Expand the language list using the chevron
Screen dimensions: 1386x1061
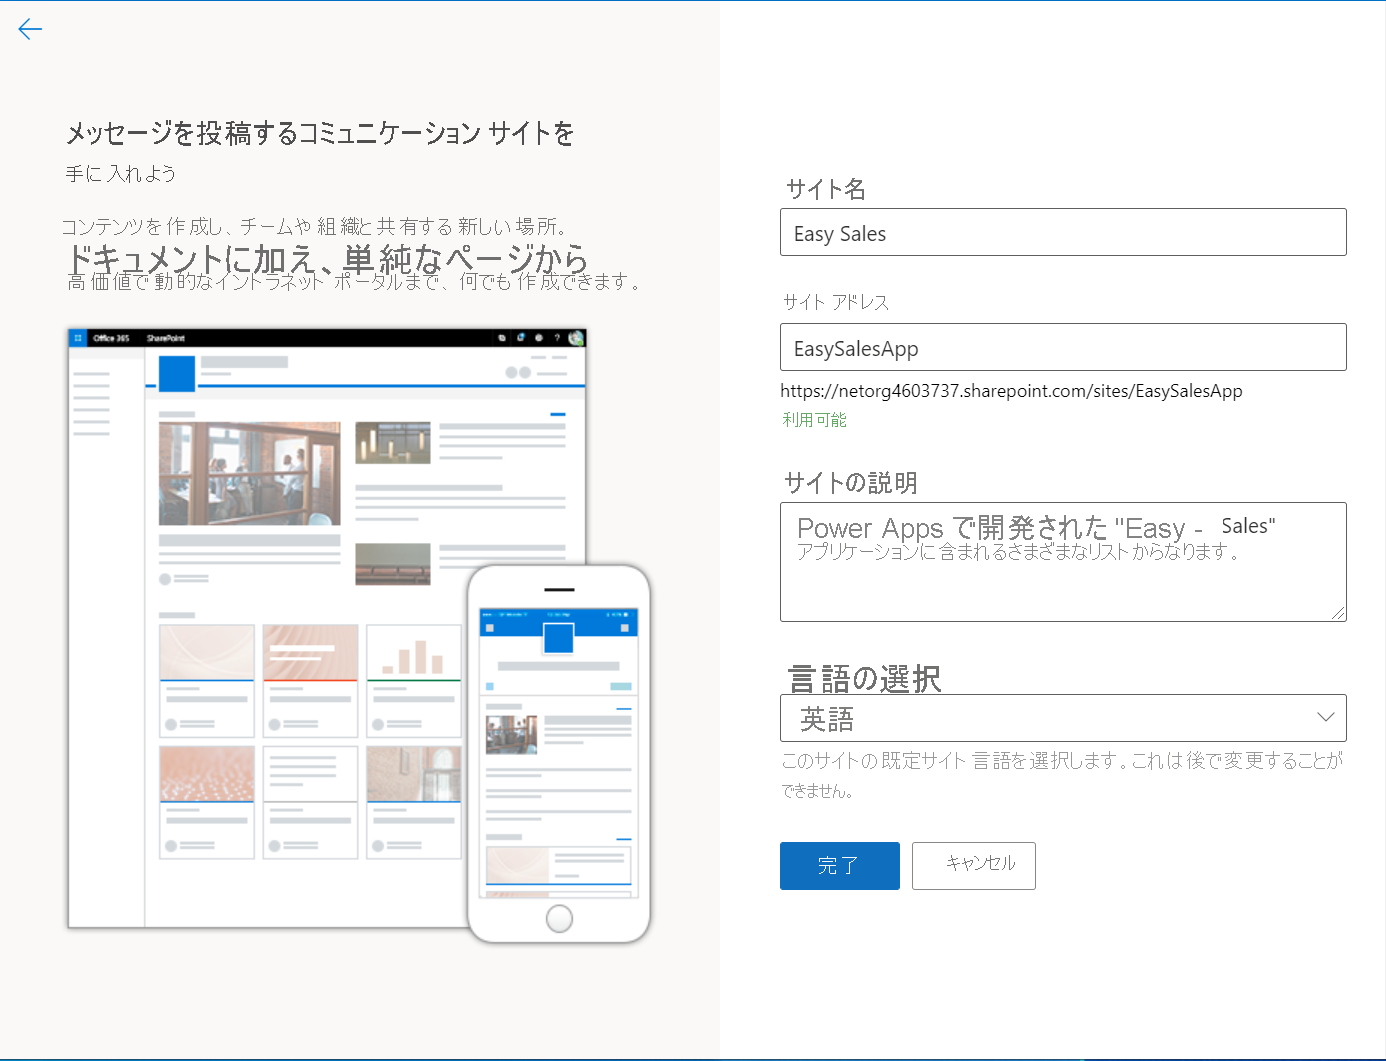tap(1325, 717)
